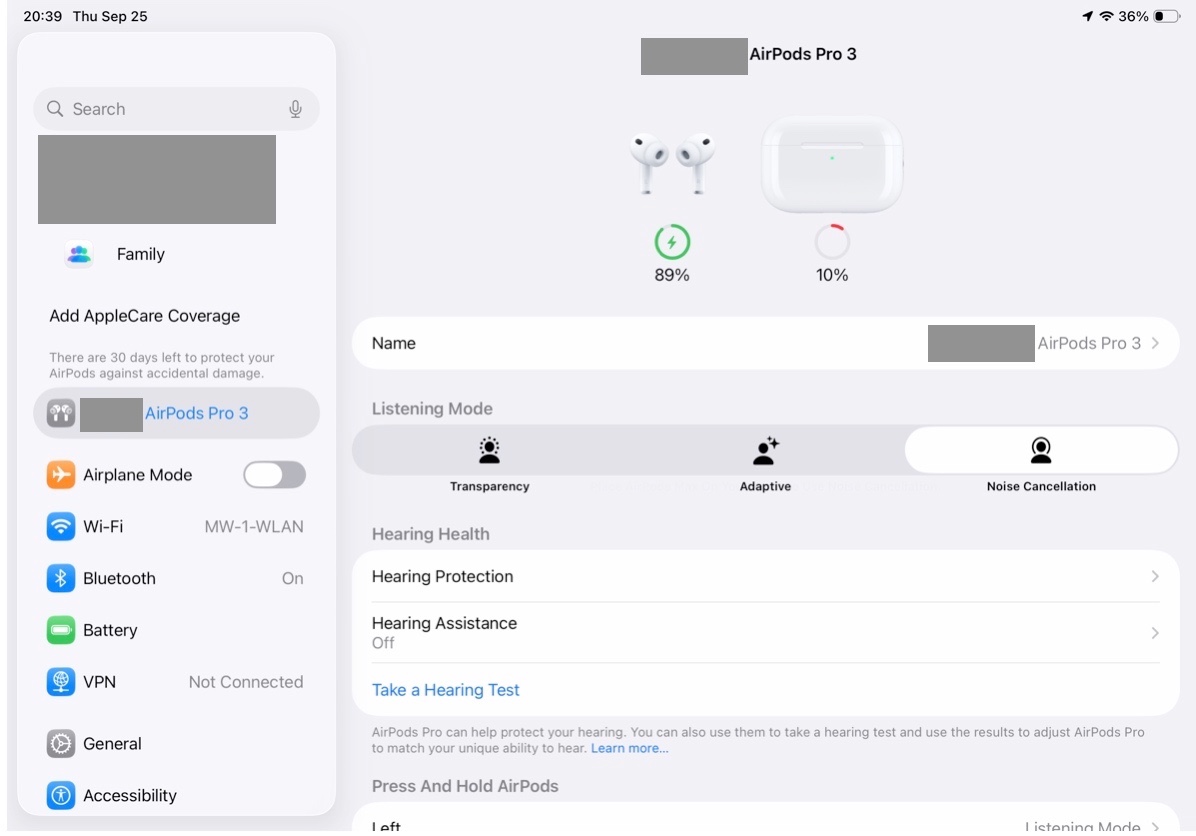
Task: Open Hearing Protection row
Action: point(766,576)
